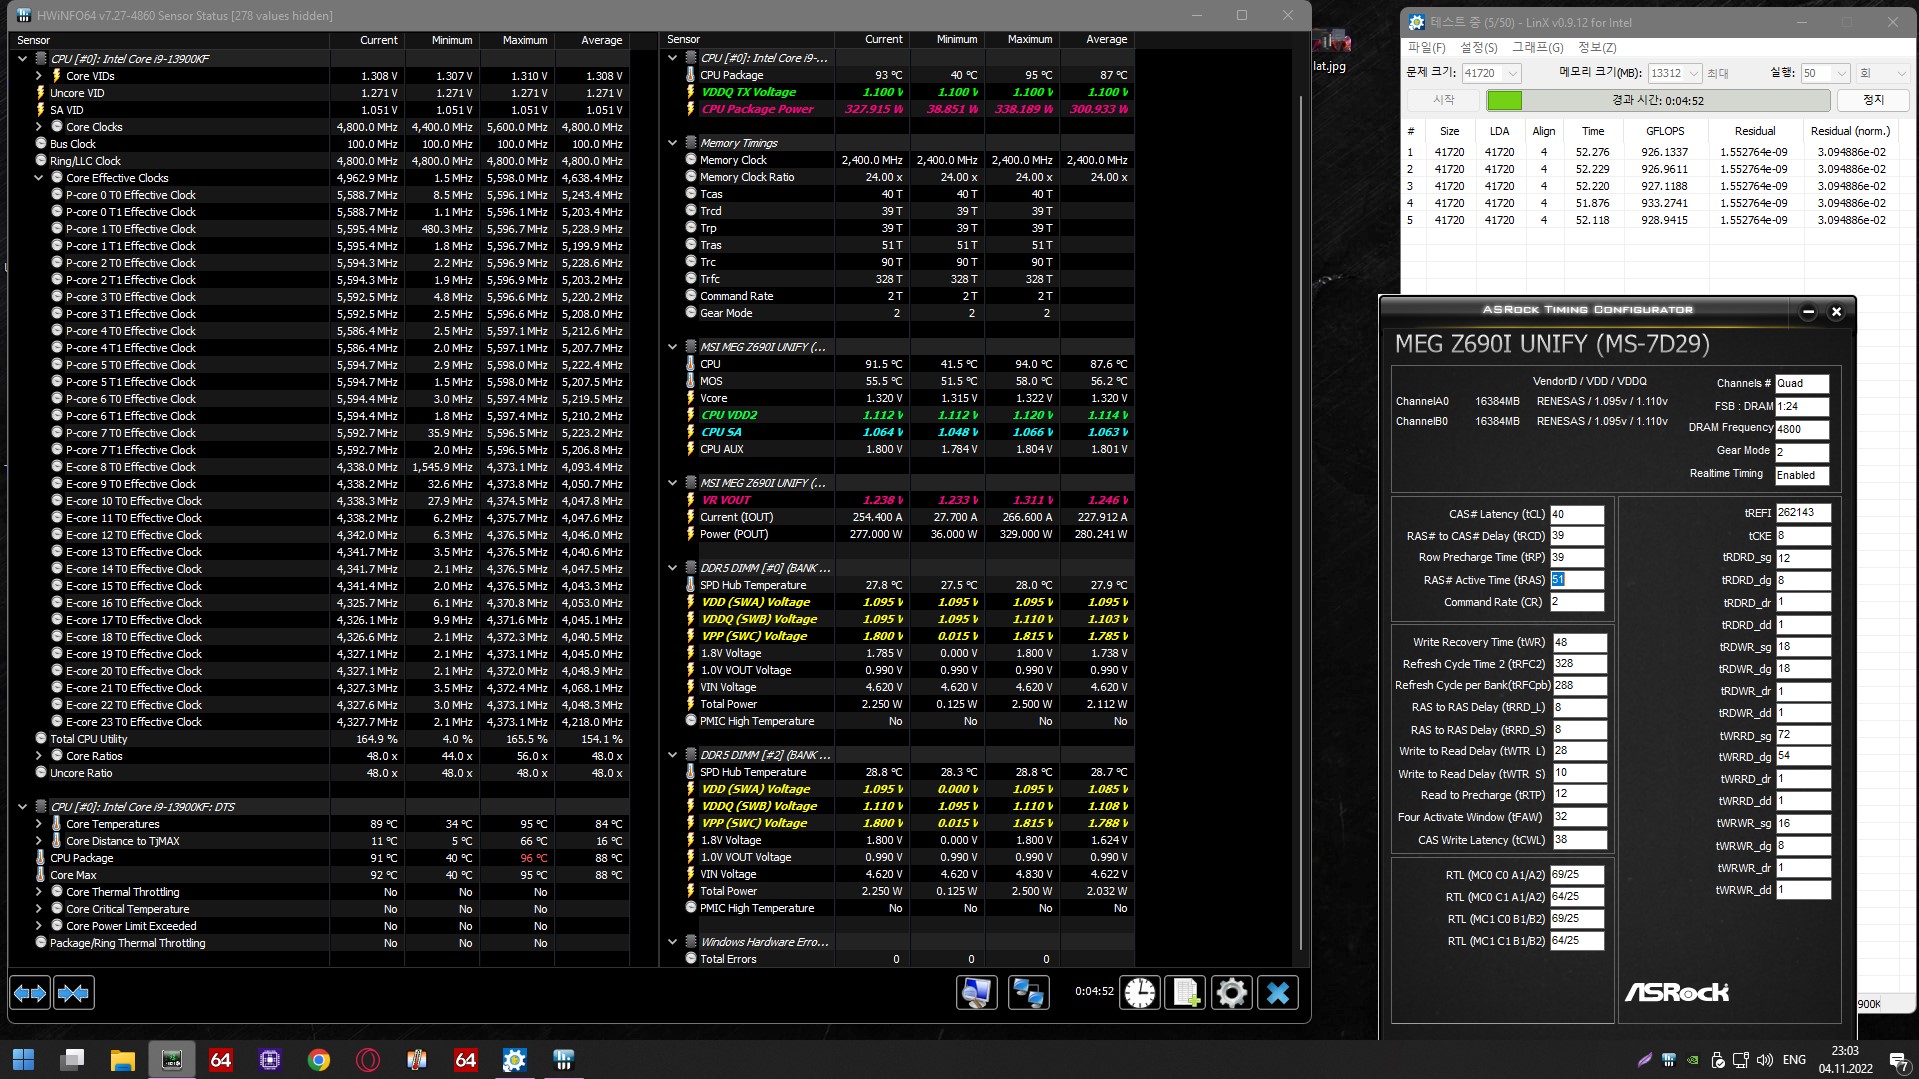Click the expand columns arrows icon
Screen dimensions: 1919x1079
(x=30, y=993)
